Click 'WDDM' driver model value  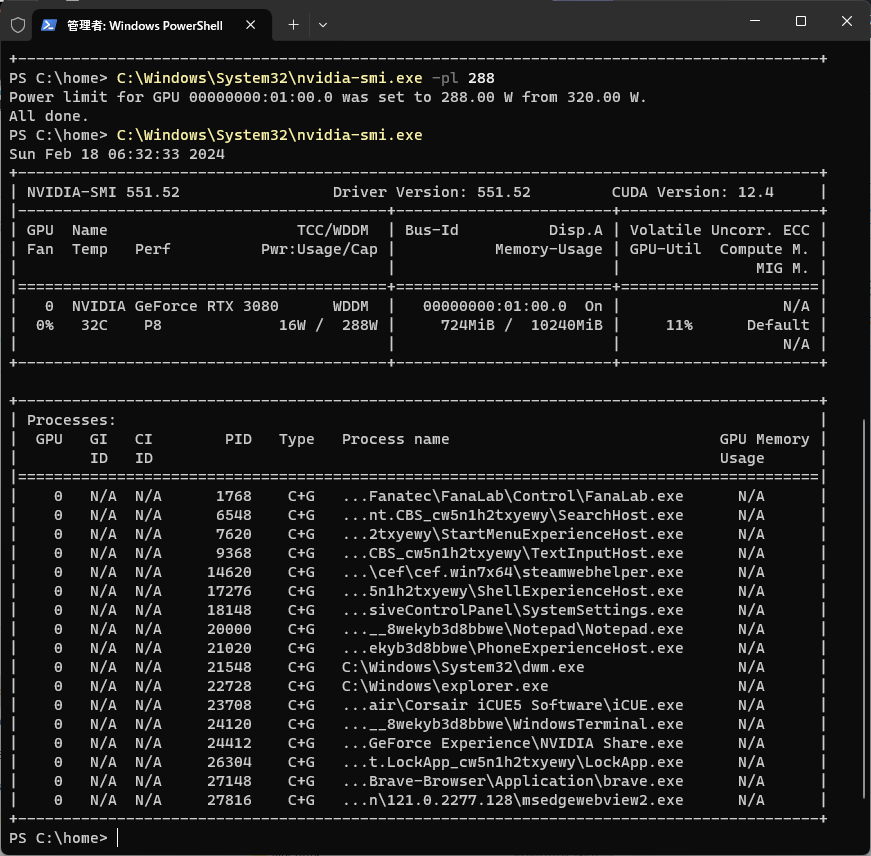[x=351, y=306]
